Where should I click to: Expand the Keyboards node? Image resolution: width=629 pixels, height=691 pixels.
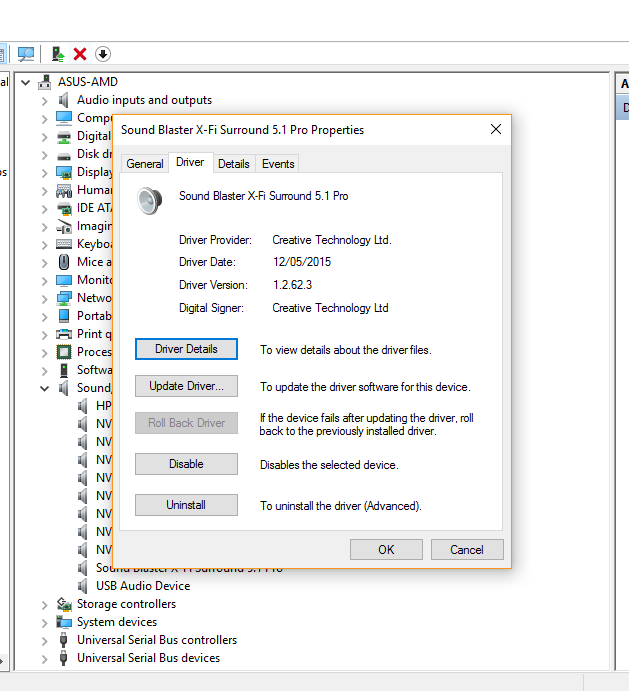click(x=45, y=245)
